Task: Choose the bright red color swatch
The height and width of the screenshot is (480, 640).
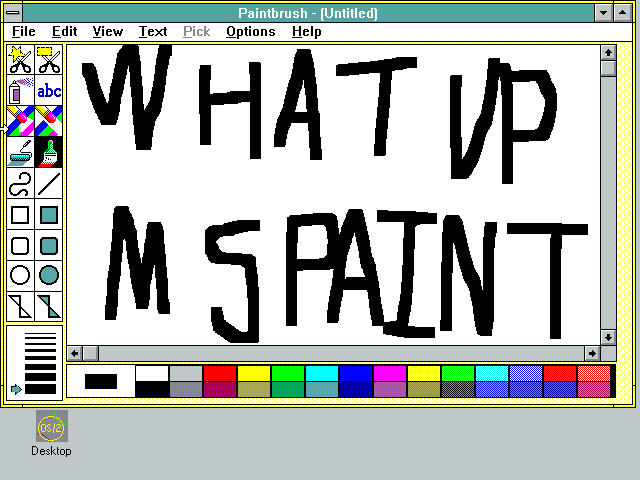Action: (x=220, y=373)
